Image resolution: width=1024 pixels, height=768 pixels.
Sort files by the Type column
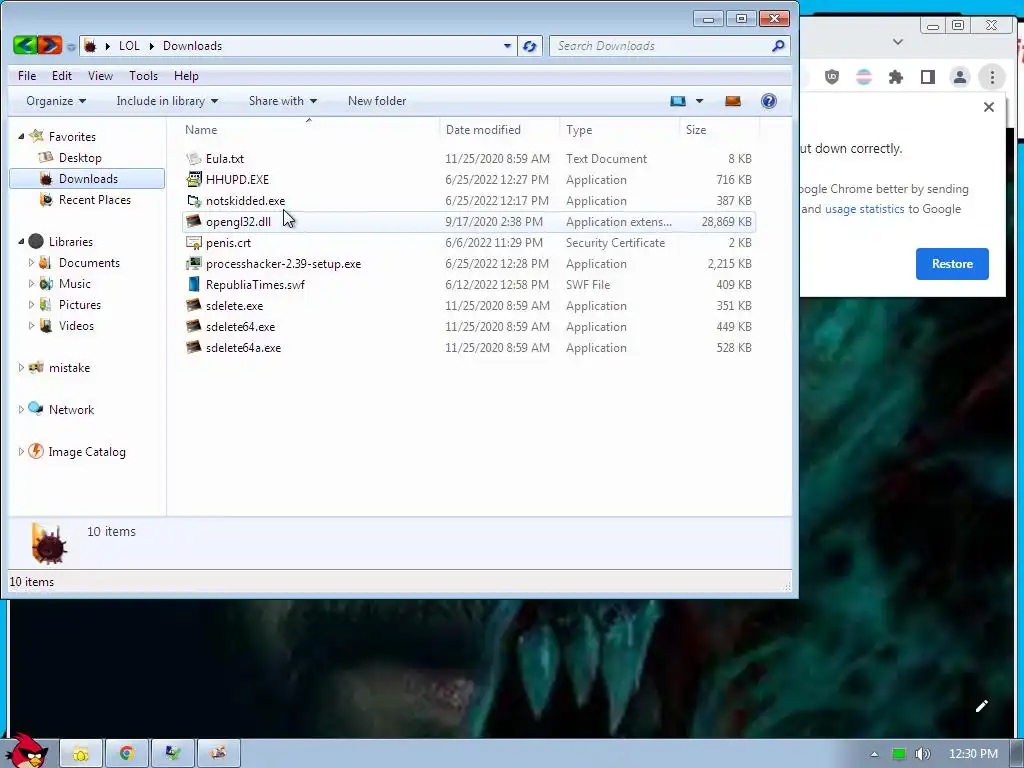[x=579, y=129]
